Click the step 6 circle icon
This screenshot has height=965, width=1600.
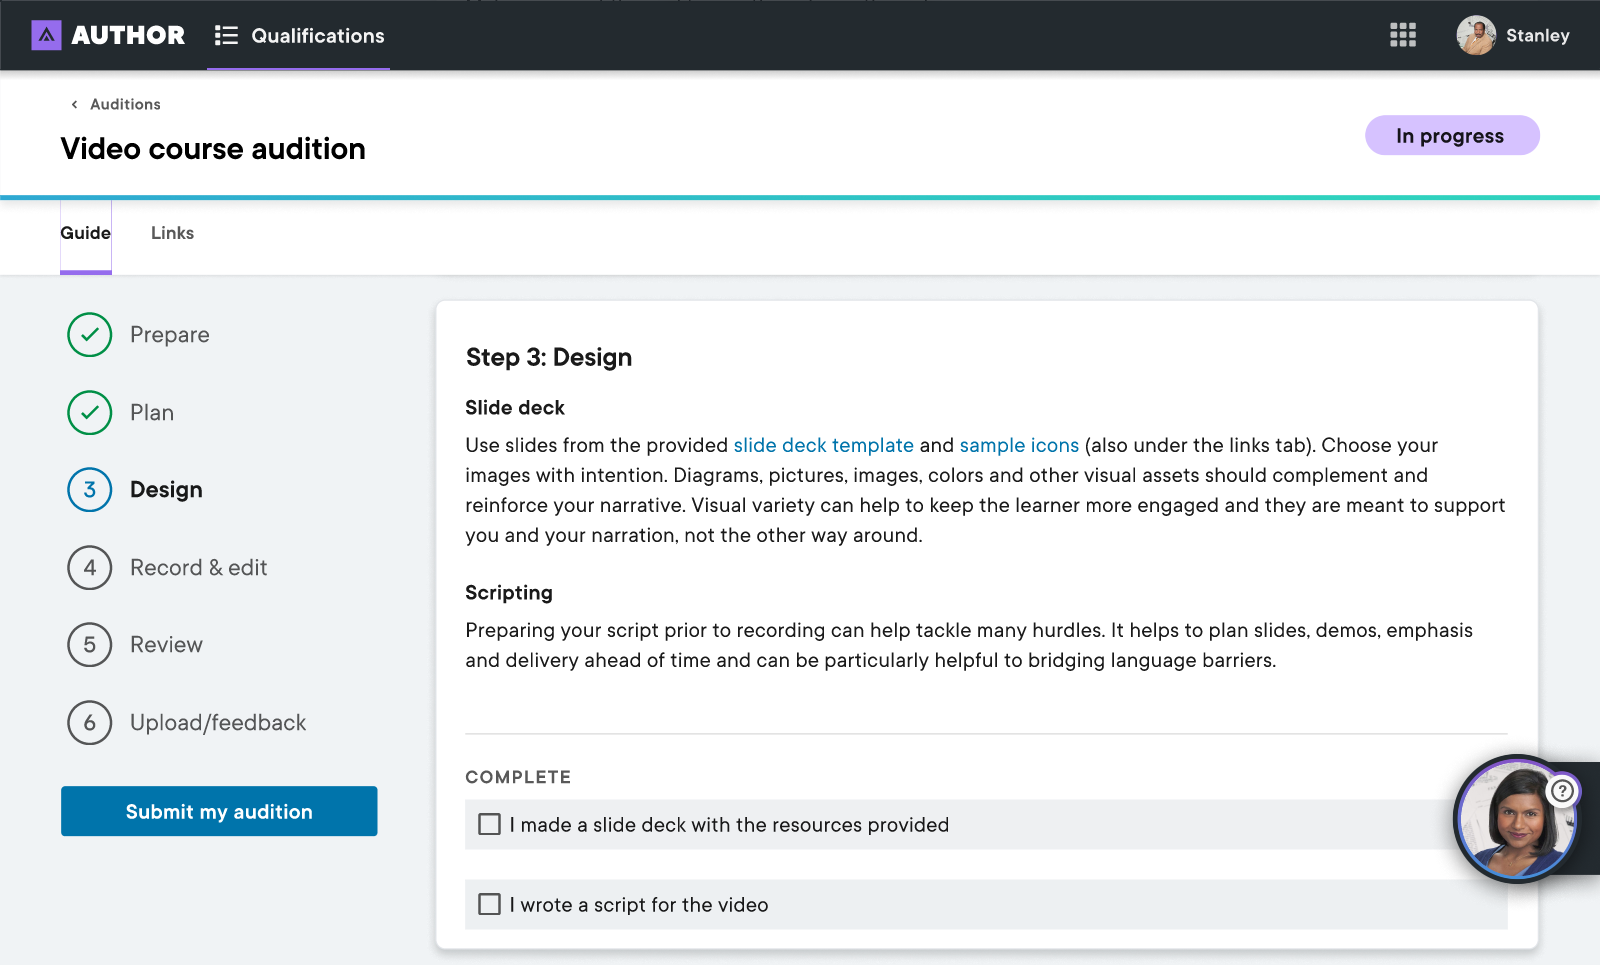tap(90, 723)
